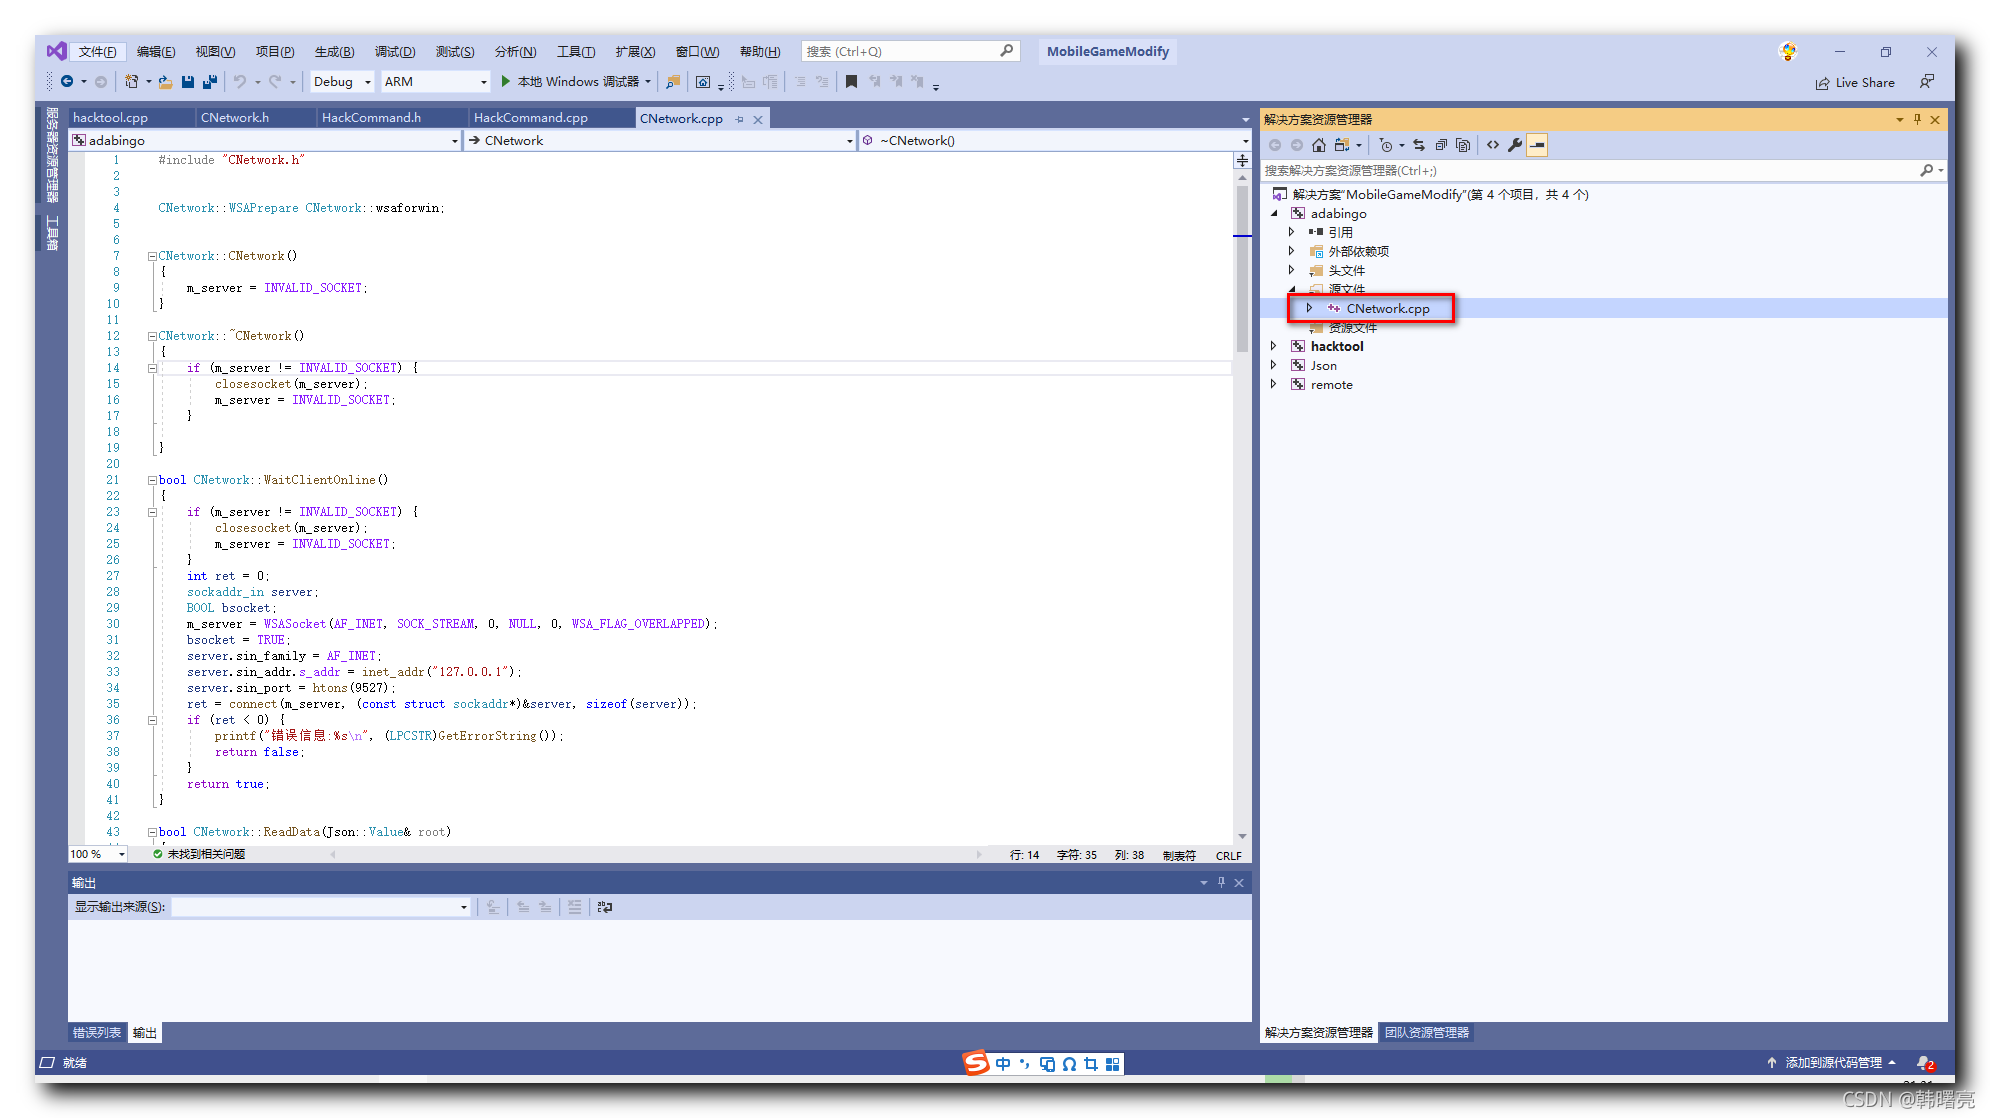Click Home icon in Solution Explorer toolbar

[x=1318, y=145]
